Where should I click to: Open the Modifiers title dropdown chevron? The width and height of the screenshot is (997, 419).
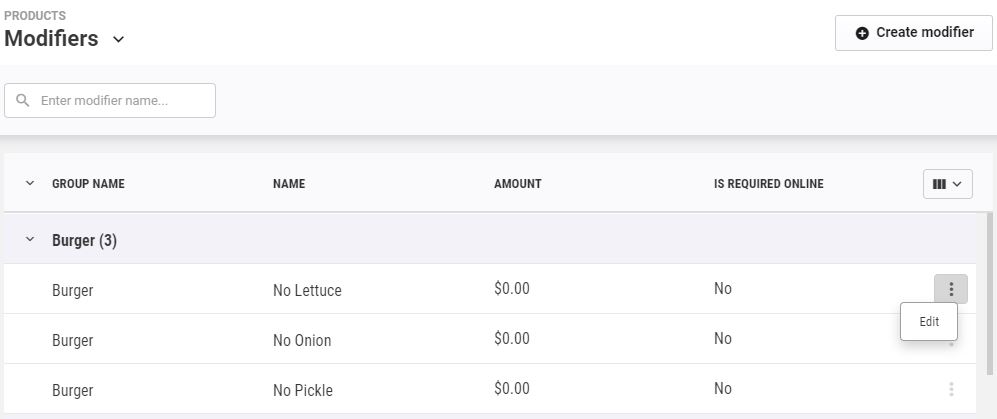coord(118,39)
